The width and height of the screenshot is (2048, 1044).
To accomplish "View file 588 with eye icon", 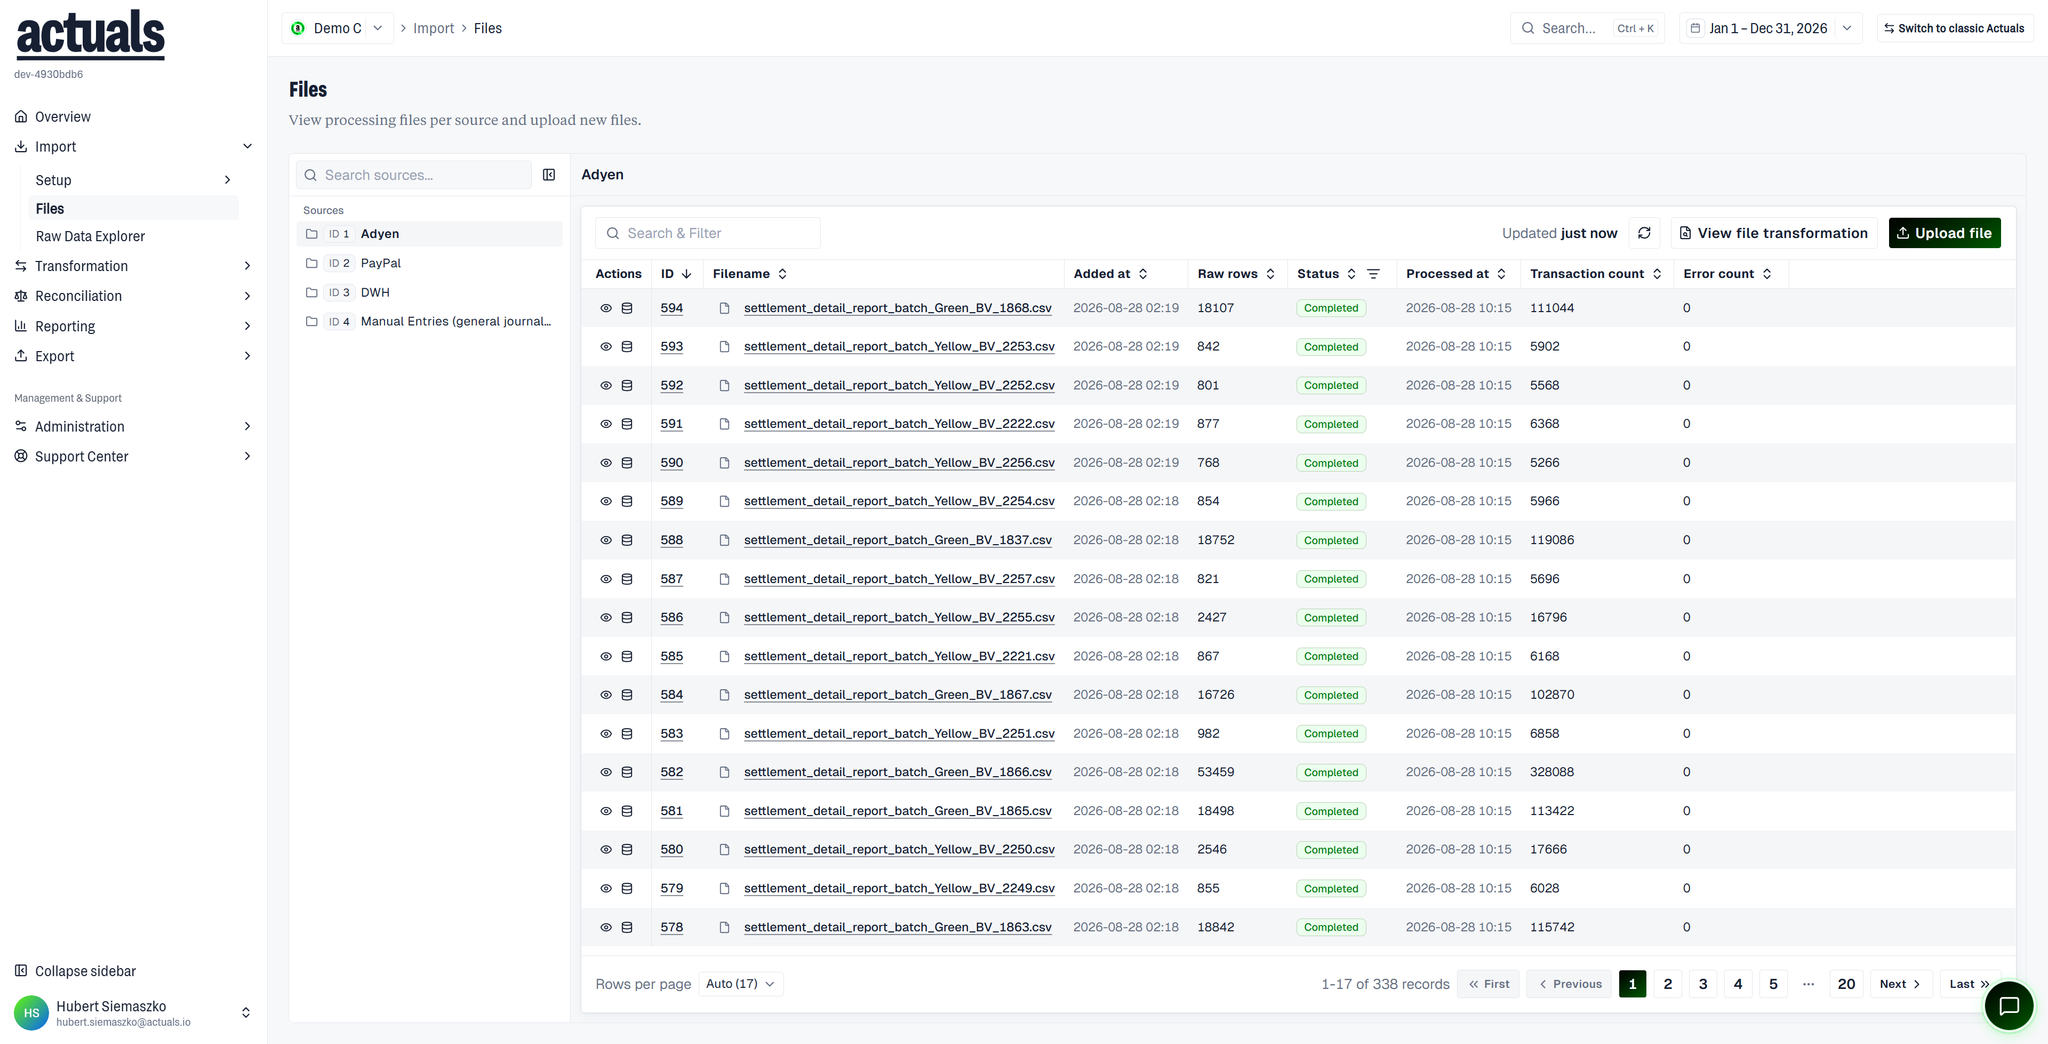I will click(606, 540).
